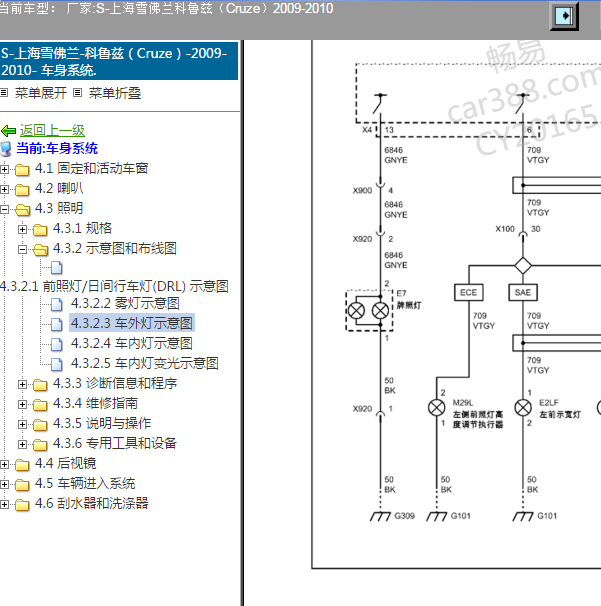Click open folder icon for 4.3 照明
Viewport: 601px width, 606px height.
point(22,209)
